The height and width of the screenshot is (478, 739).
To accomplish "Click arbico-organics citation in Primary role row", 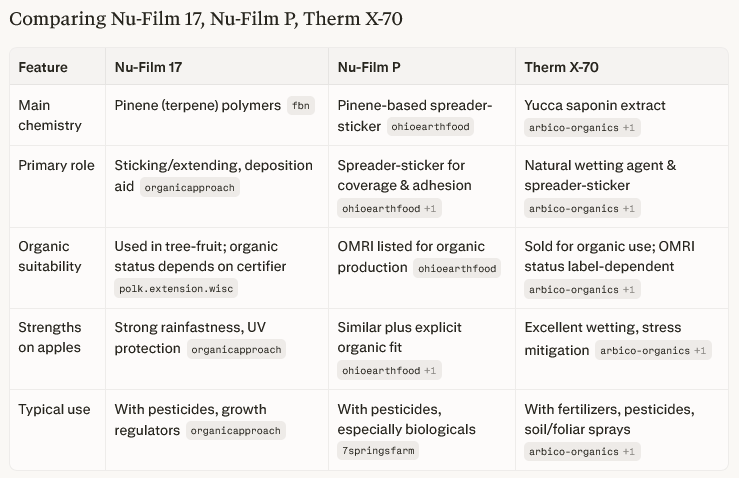I will [x=581, y=208].
